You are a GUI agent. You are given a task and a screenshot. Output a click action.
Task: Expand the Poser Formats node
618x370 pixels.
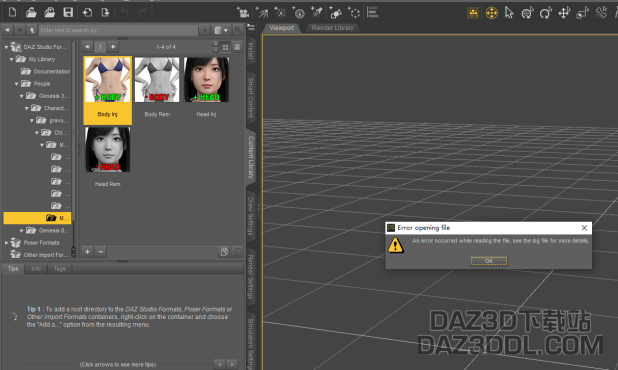[x=6, y=242]
